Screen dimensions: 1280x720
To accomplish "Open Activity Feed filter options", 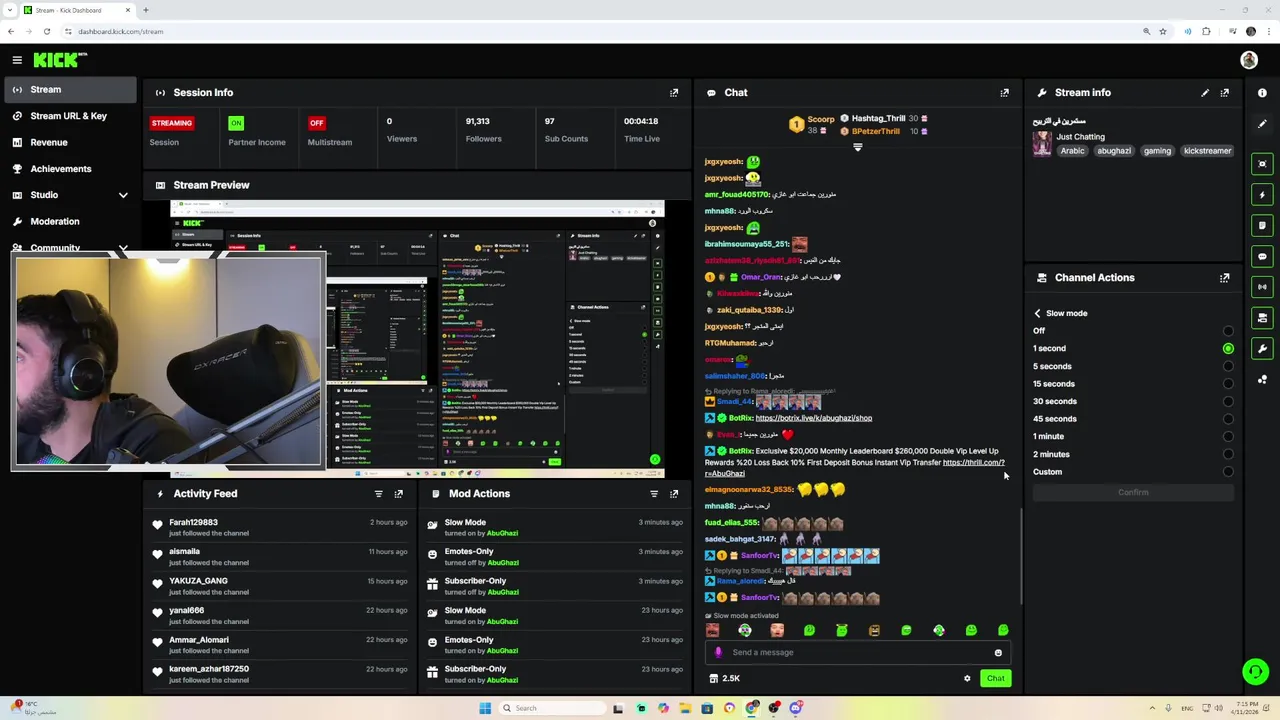I will (x=379, y=494).
